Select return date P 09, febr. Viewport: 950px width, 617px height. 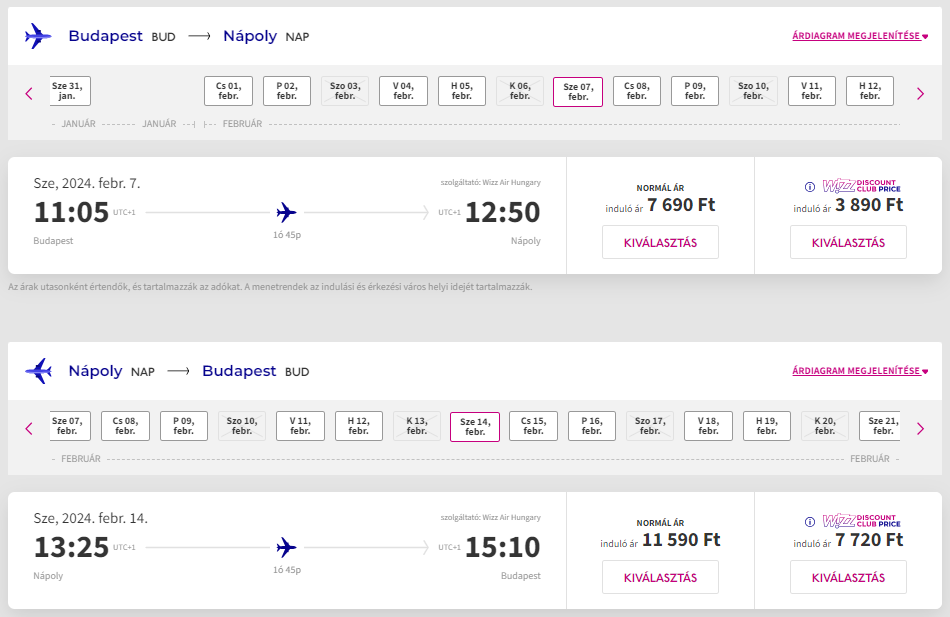[184, 426]
